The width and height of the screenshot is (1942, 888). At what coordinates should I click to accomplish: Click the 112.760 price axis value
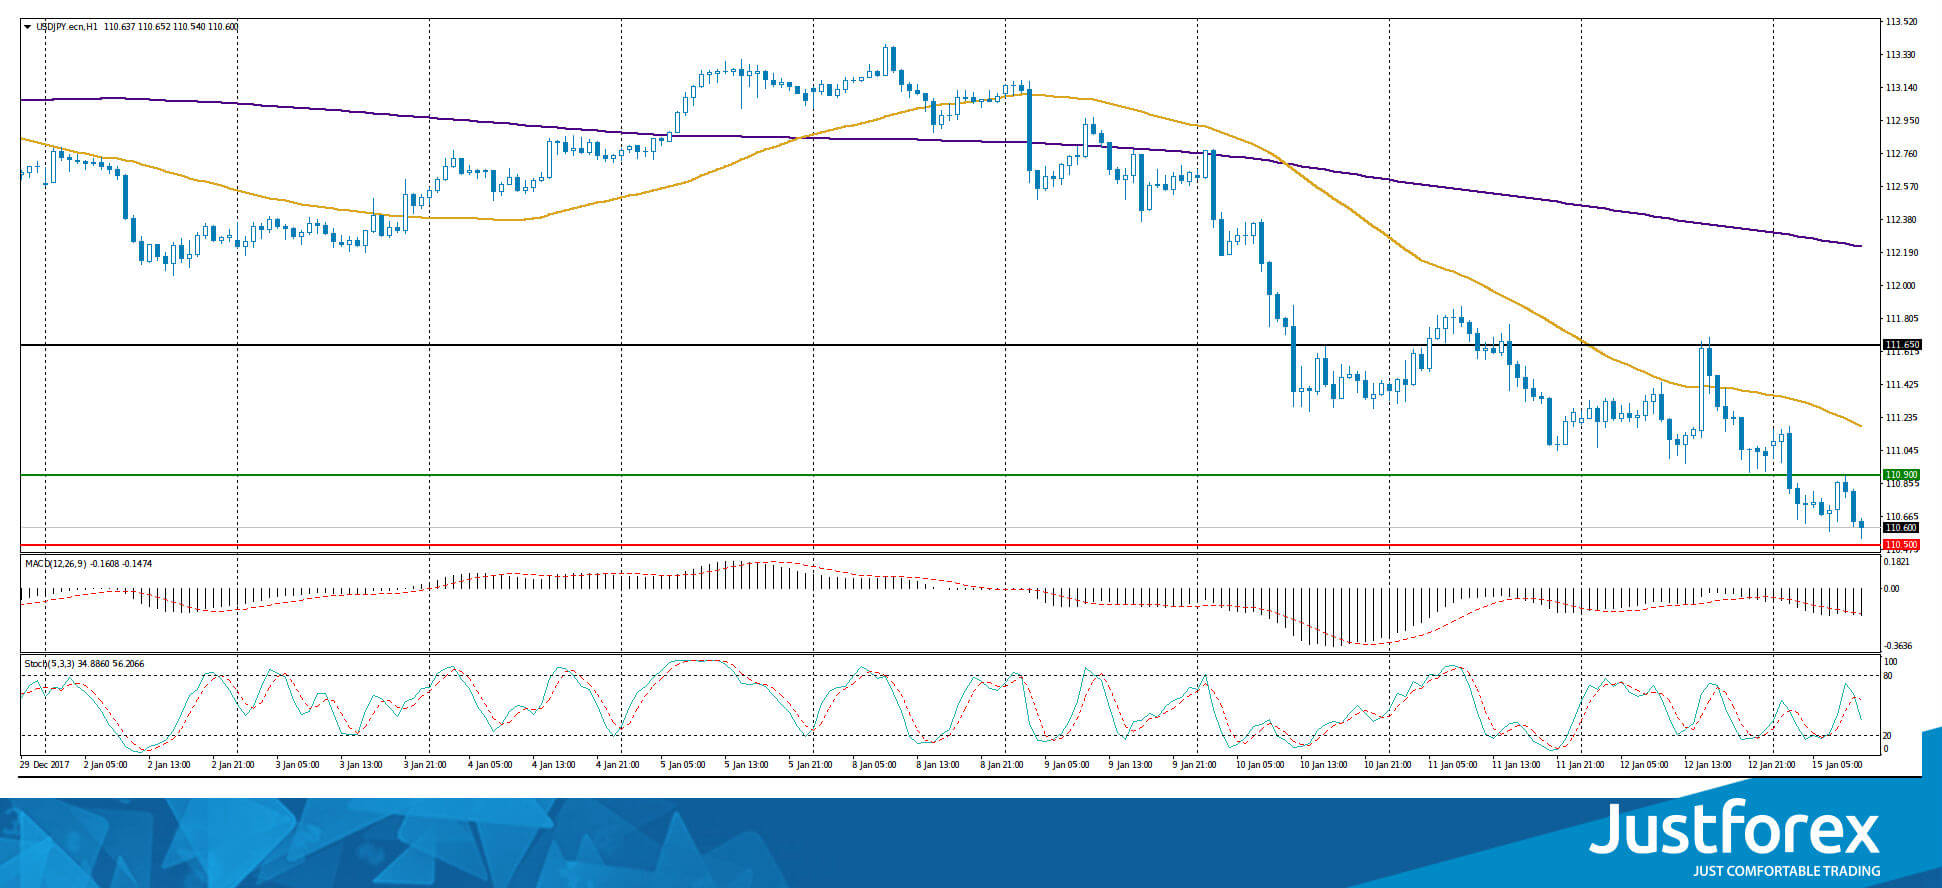click(1902, 154)
